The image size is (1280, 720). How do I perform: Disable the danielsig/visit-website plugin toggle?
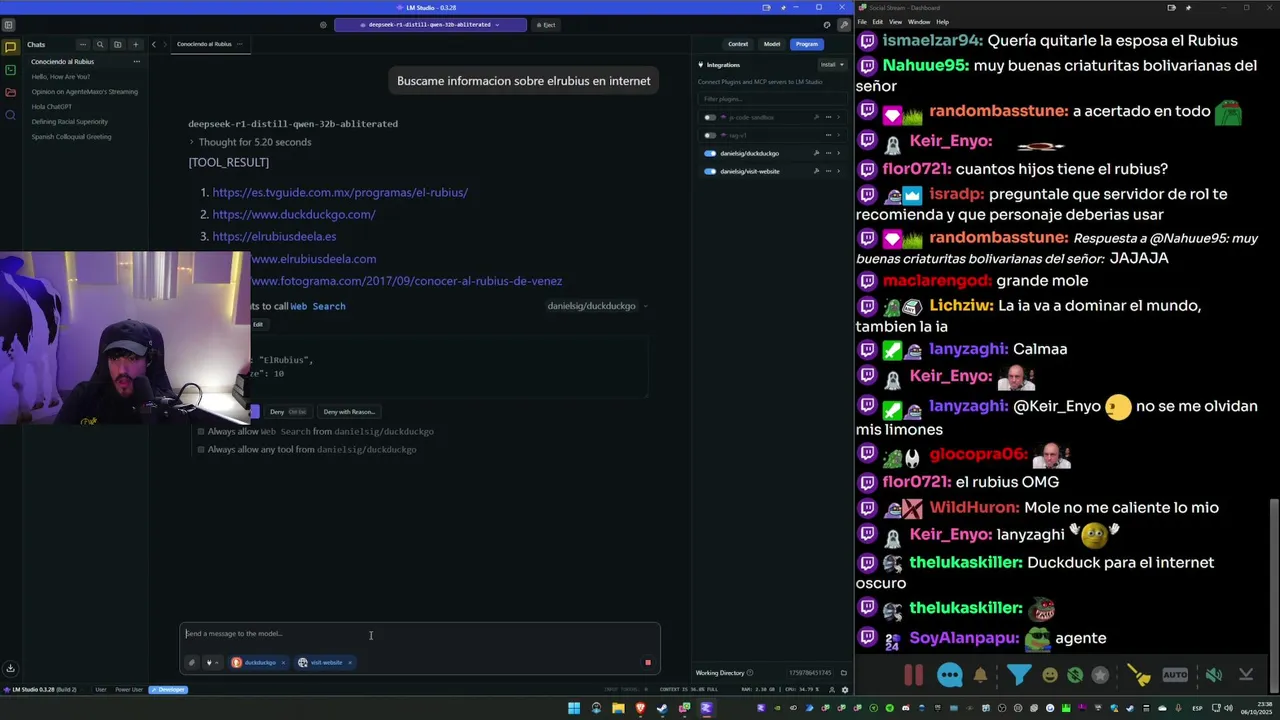coord(710,171)
